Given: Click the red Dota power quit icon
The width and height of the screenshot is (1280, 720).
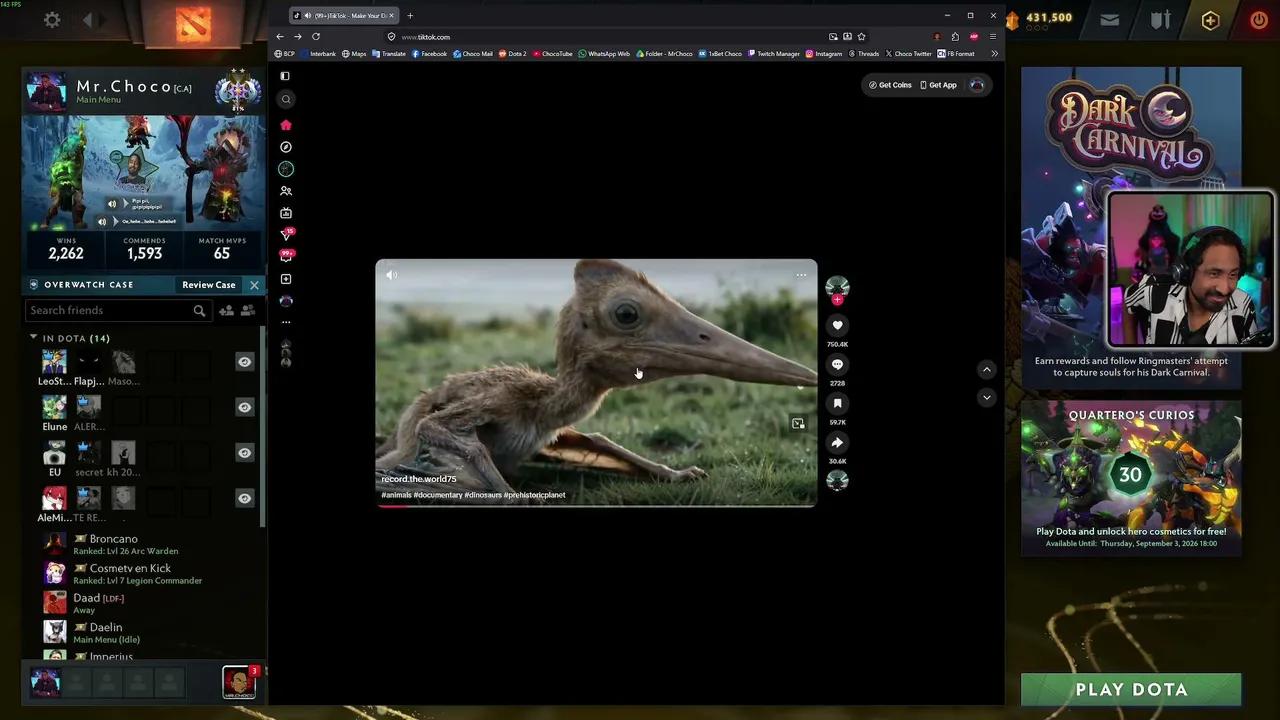Looking at the screenshot, I should [x=1258, y=19].
